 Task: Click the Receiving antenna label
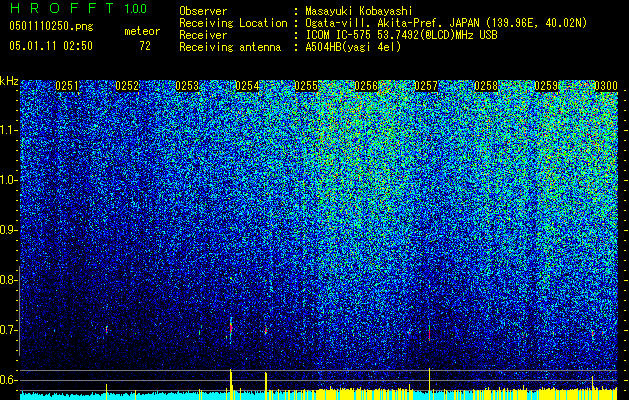230,47
